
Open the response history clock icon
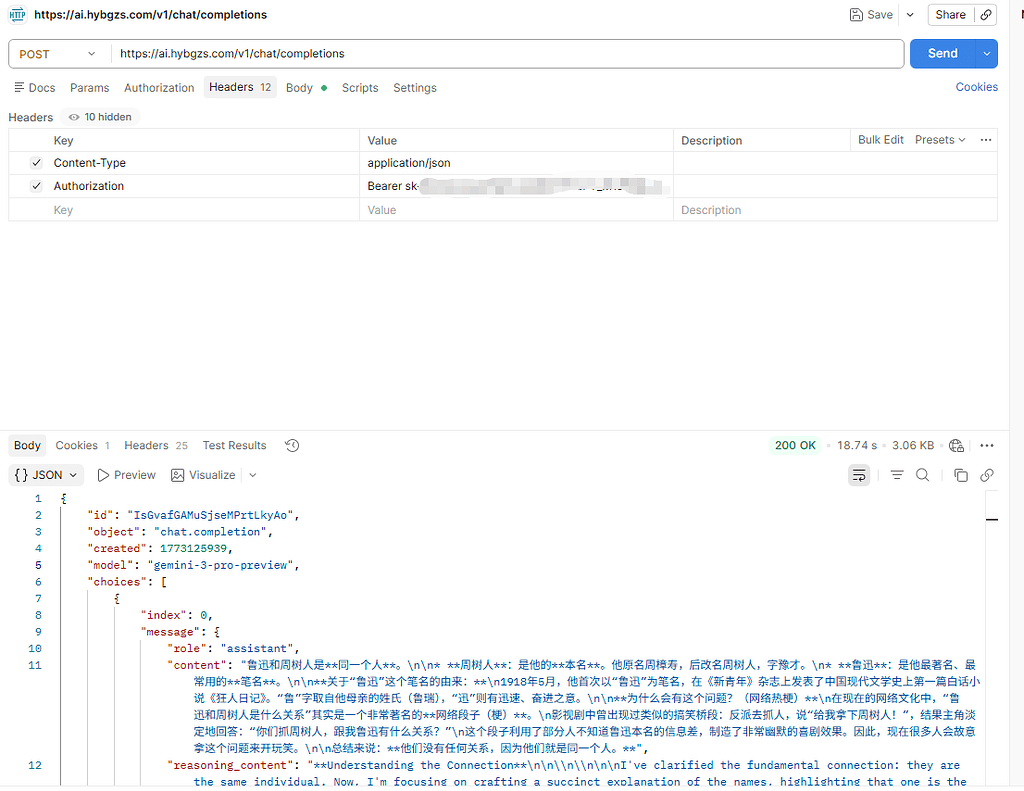[292, 445]
